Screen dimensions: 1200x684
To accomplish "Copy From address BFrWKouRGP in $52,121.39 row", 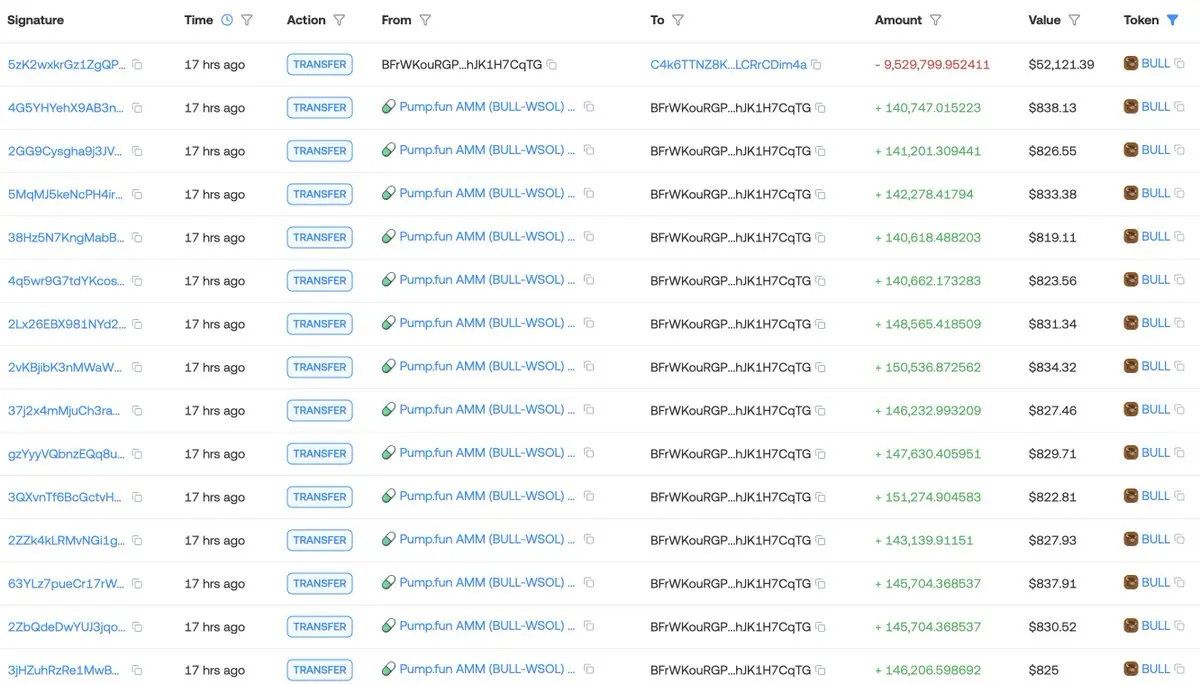I will click(x=552, y=65).
